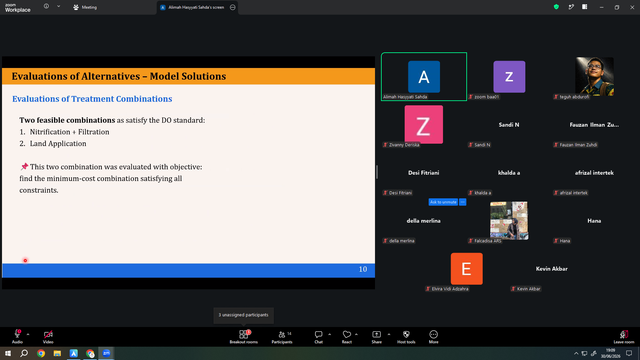Click slide page number 10
Image resolution: width=640 pixels, height=360 pixels.
363,269
